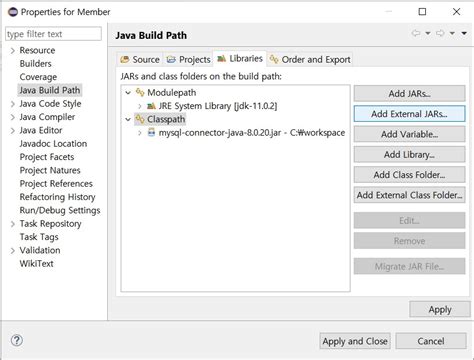
Task: Click Apply and Close
Action: coord(355,341)
